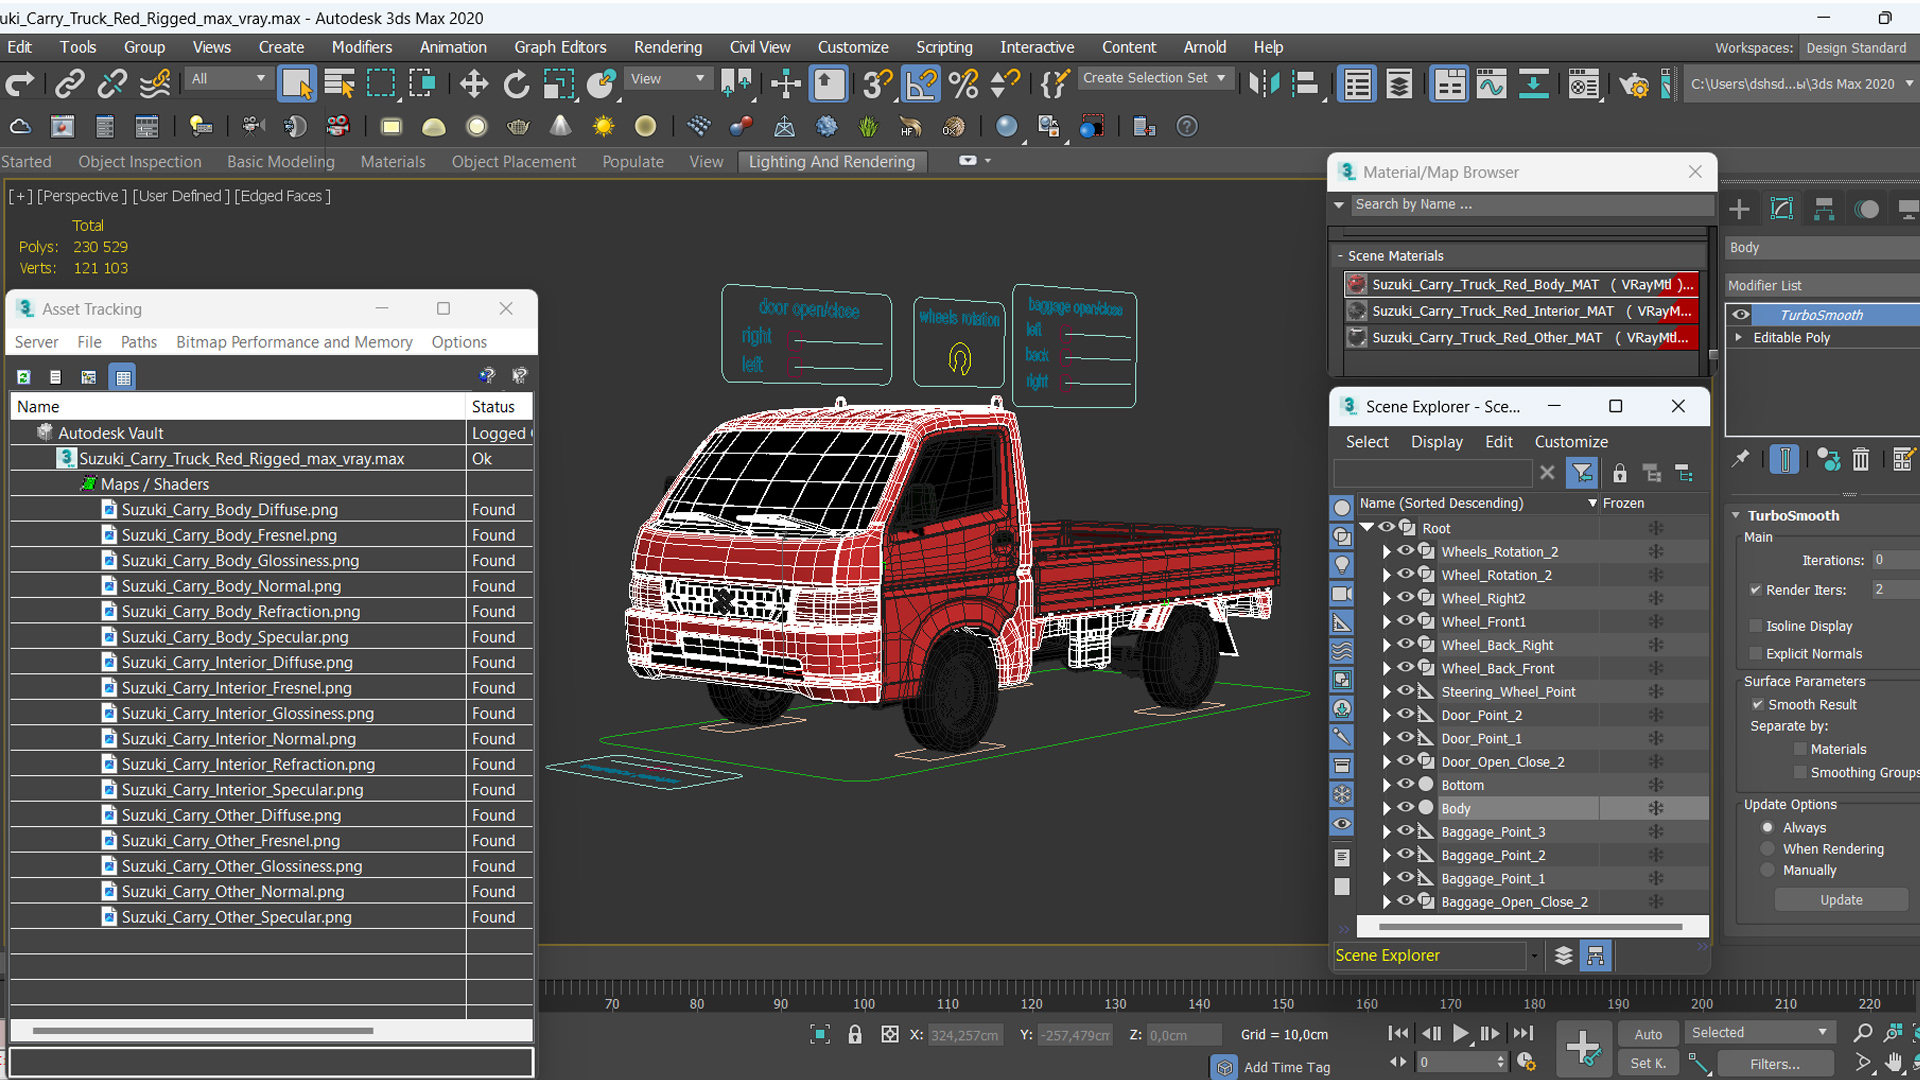Toggle the Isoline Display checkbox

pyautogui.click(x=1755, y=626)
